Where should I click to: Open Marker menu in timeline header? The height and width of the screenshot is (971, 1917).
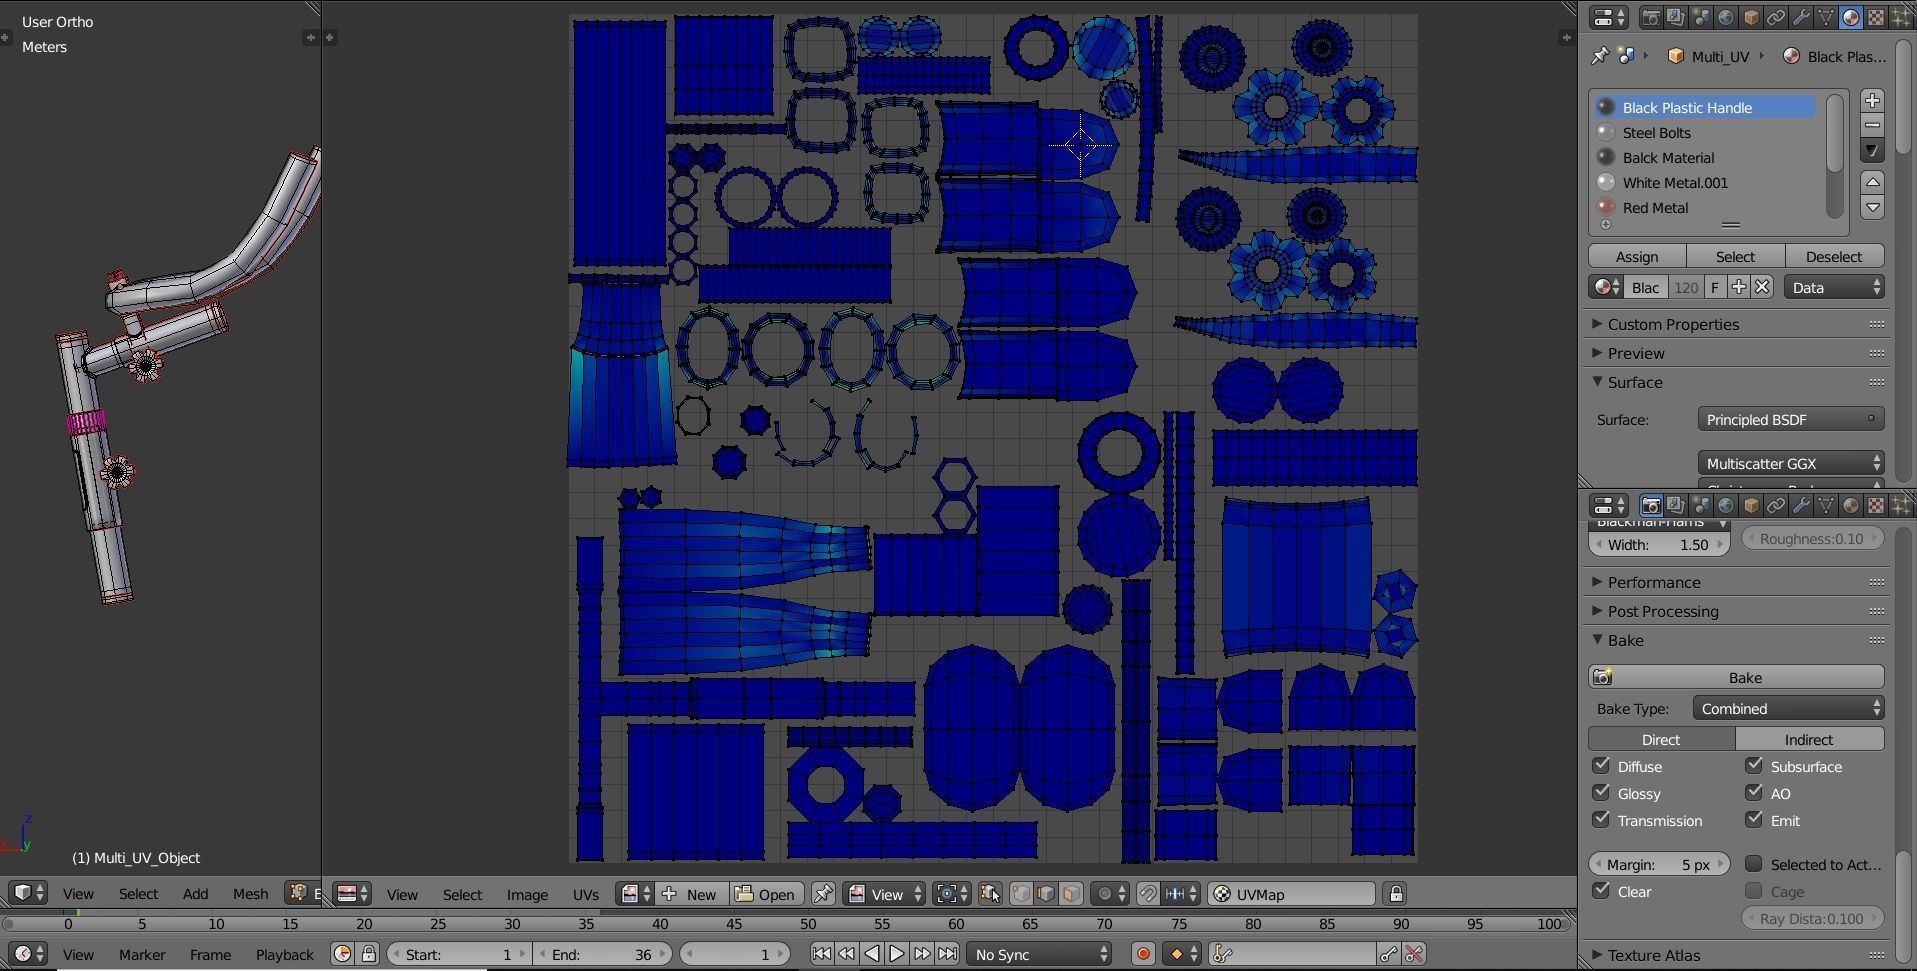142,954
